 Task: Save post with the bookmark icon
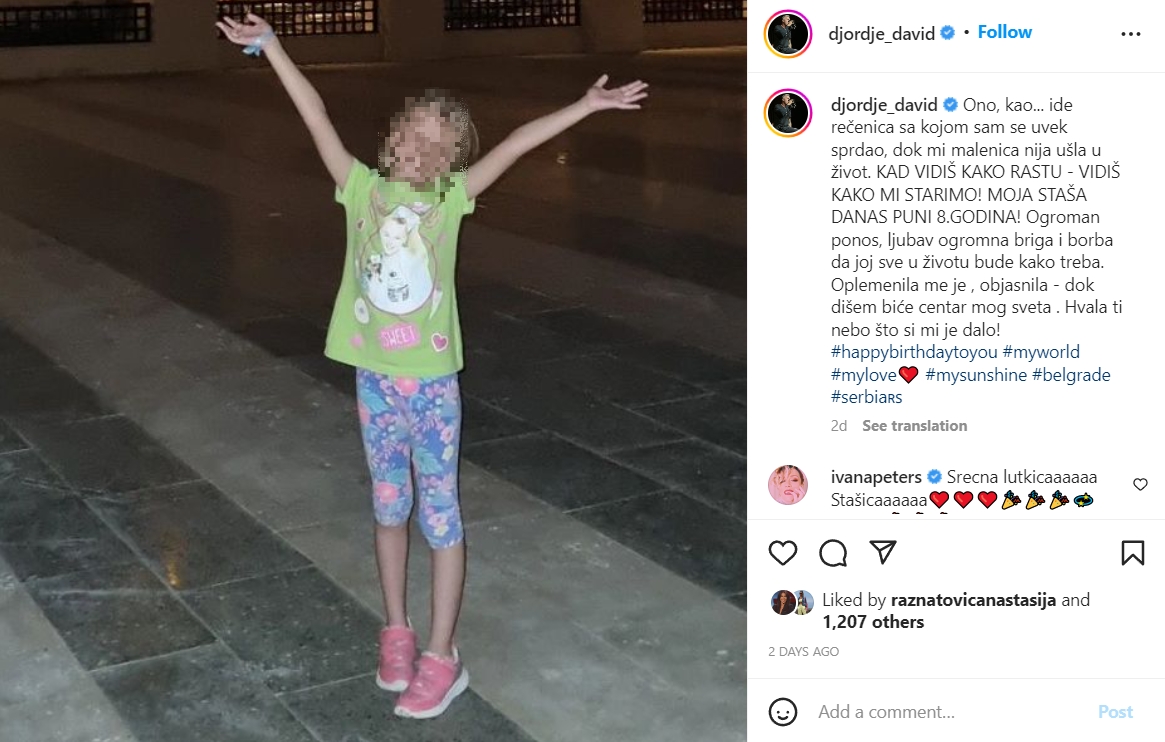pos(1132,553)
